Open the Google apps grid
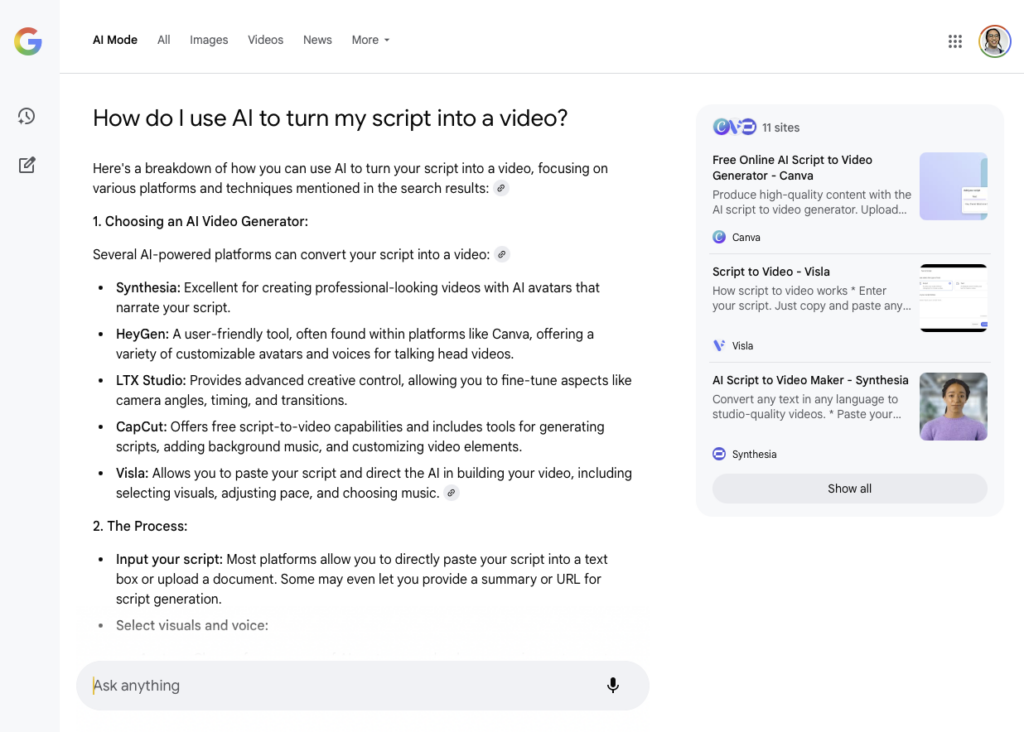Screen dimensions: 1024x732 pyautogui.click(x=955, y=41)
